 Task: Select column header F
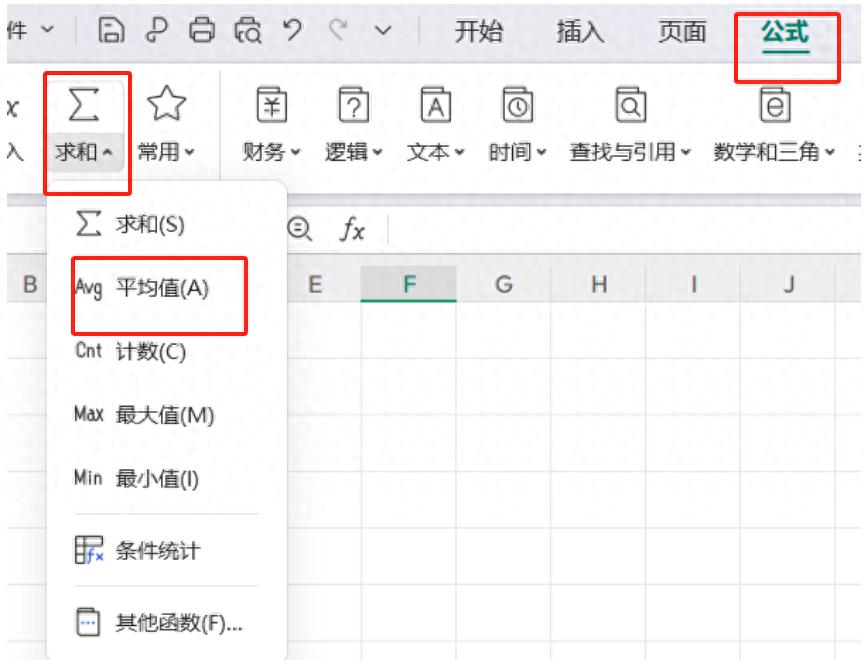tap(408, 285)
